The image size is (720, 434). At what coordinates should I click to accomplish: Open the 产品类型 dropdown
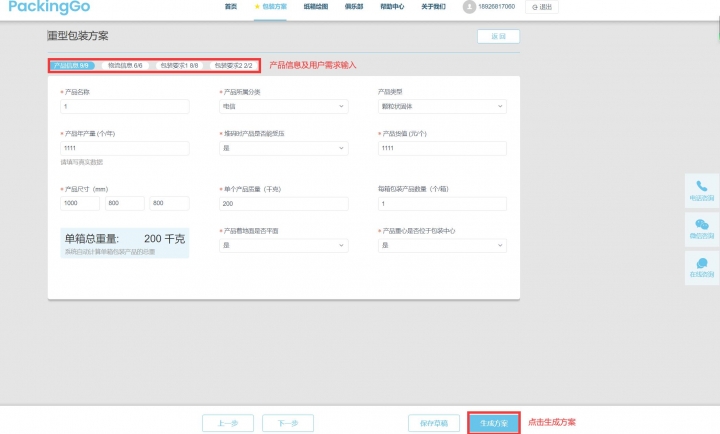point(442,106)
